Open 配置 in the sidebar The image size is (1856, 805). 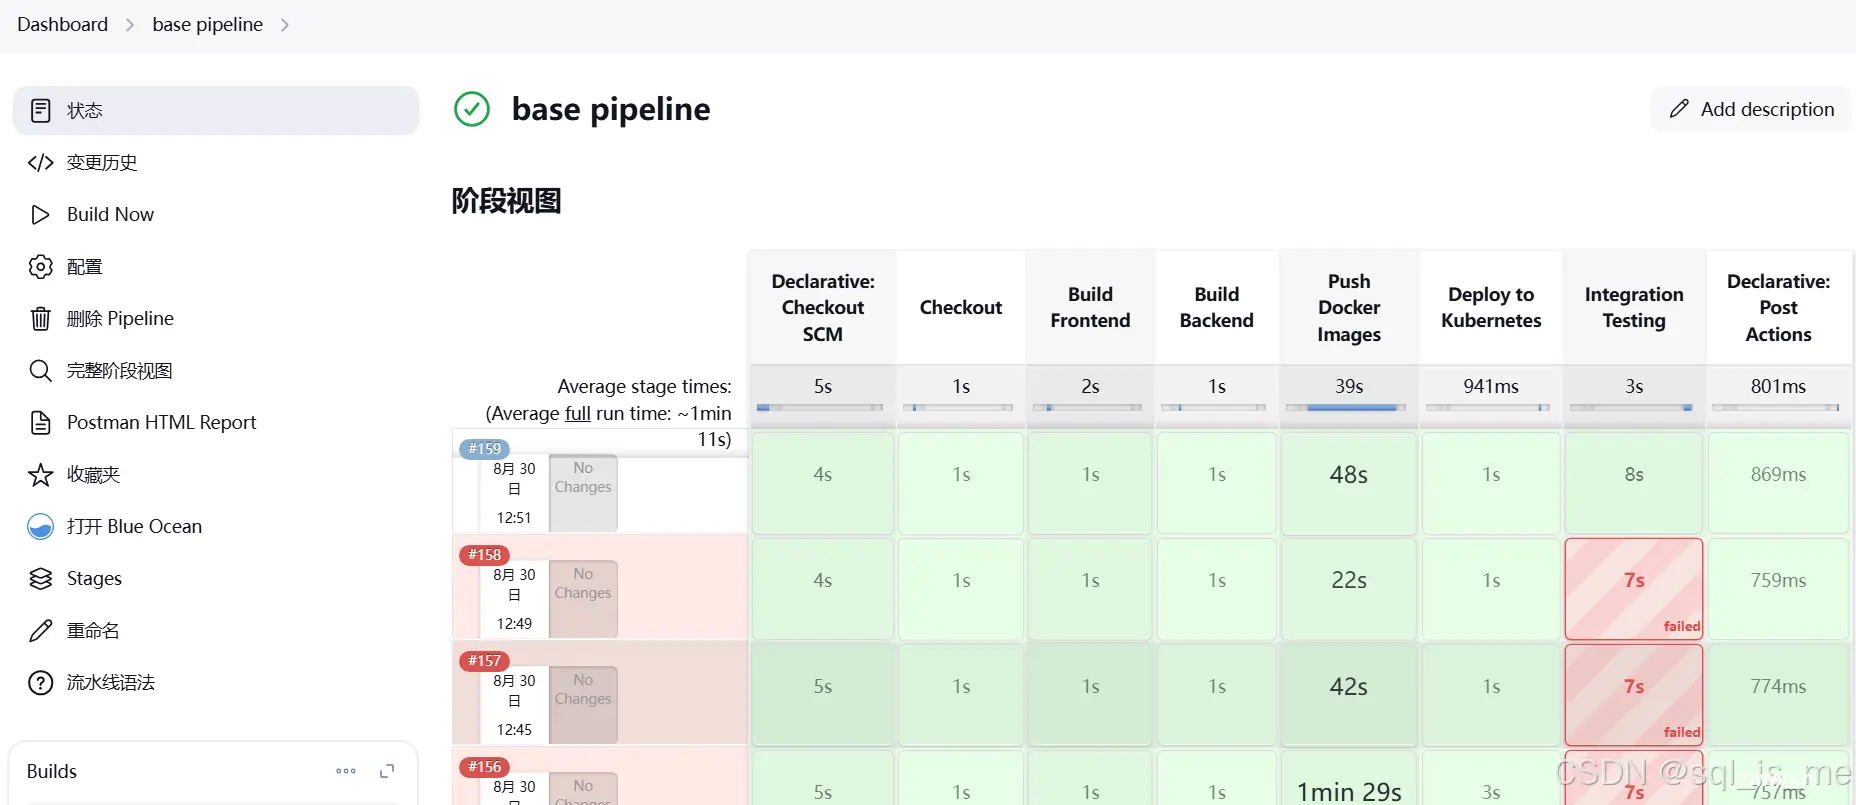[x=216, y=266]
